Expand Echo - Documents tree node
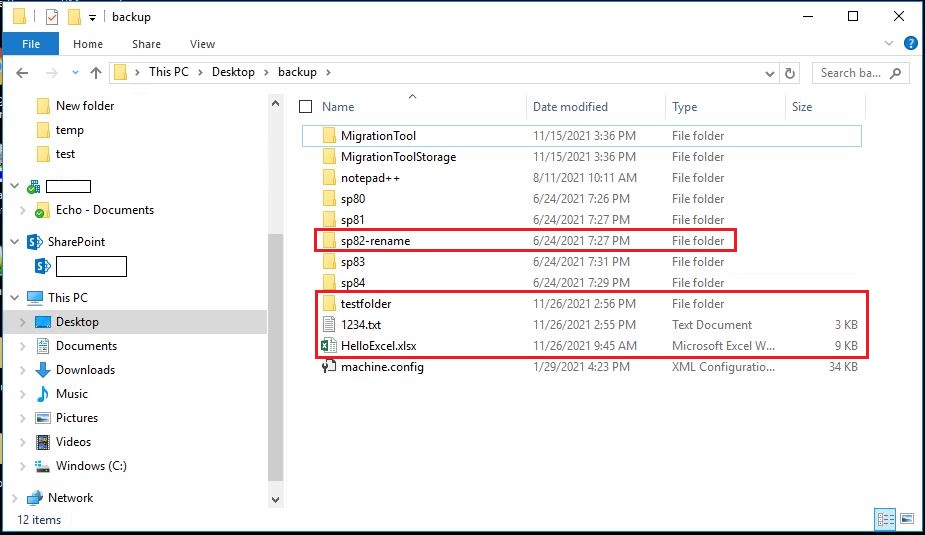This screenshot has height=535, width=925. click(x=22, y=210)
